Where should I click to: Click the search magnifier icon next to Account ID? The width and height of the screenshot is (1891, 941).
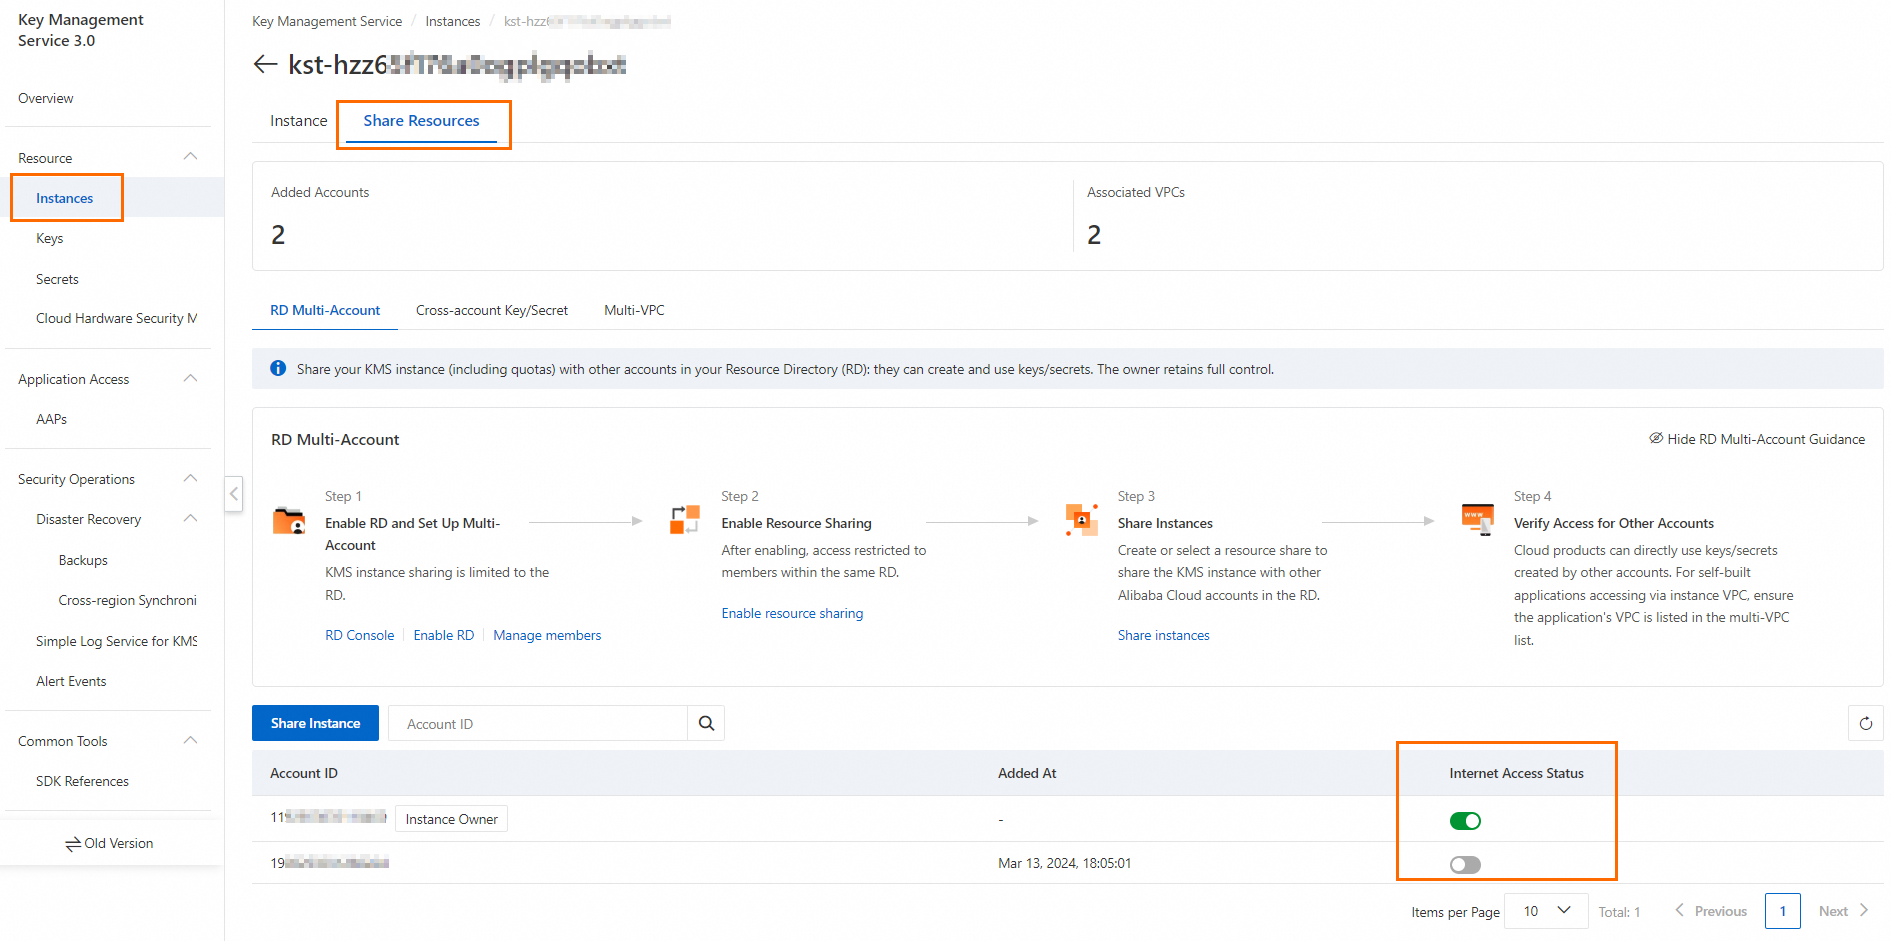click(706, 723)
